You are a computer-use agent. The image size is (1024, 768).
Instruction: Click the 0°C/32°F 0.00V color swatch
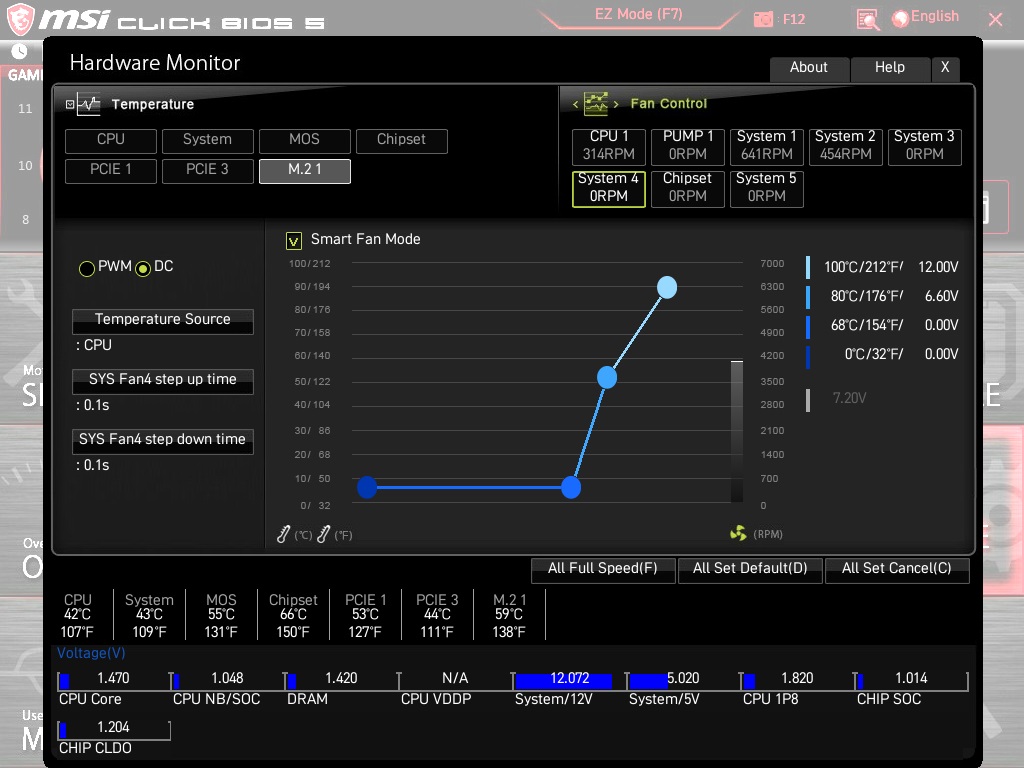(808, 357)
